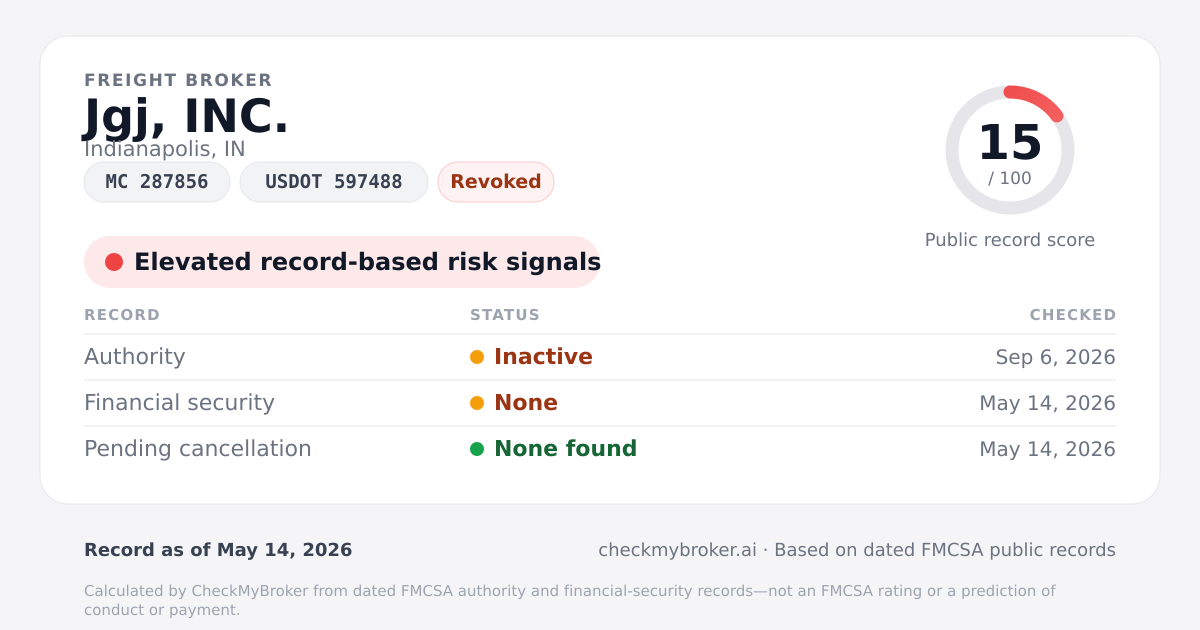This screenshot has height=630, width=1200.
Task: Click the Public record score label
Action: (1010, 240)
